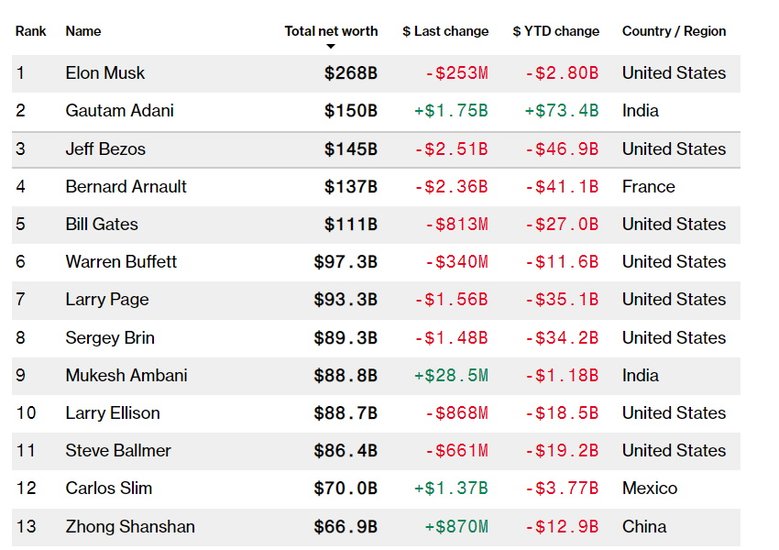Click the Country / Region column header
Image resolution: width=779 pixels, height=550 pixels.
point(674,31)
